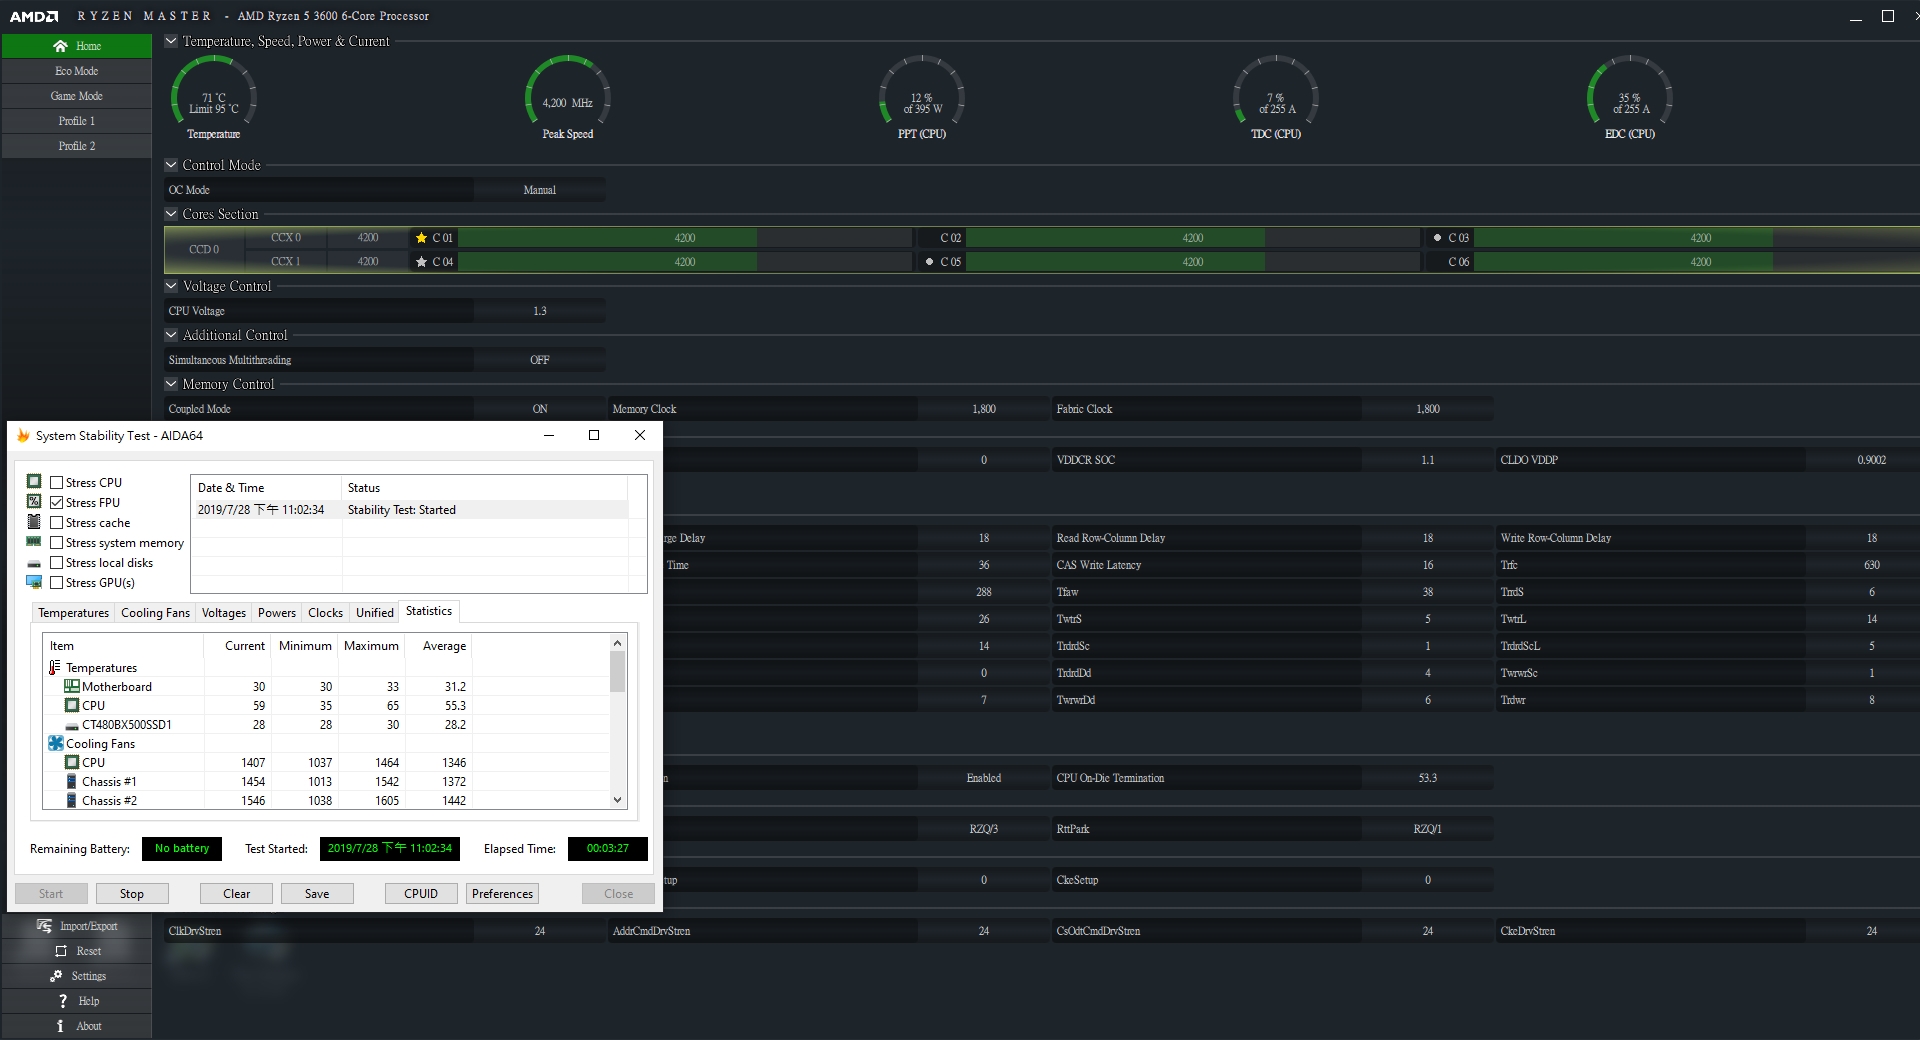Click the C 01 core speed bar

(685, 238)
